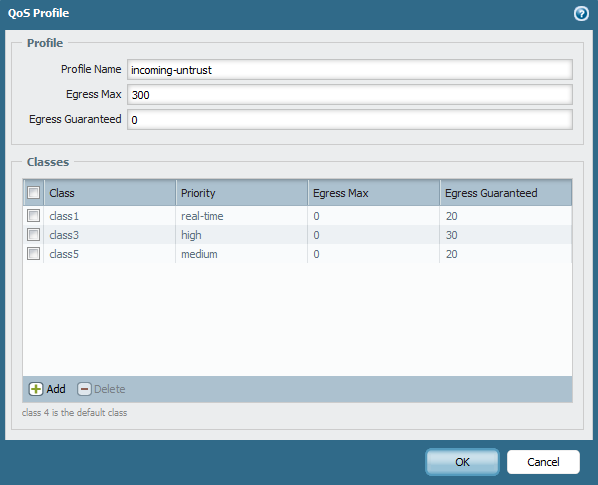Toggle the select-all checkbox in header
Image resolution: width=598 pixels, height=485 pixels.
[x=34, y=193]
